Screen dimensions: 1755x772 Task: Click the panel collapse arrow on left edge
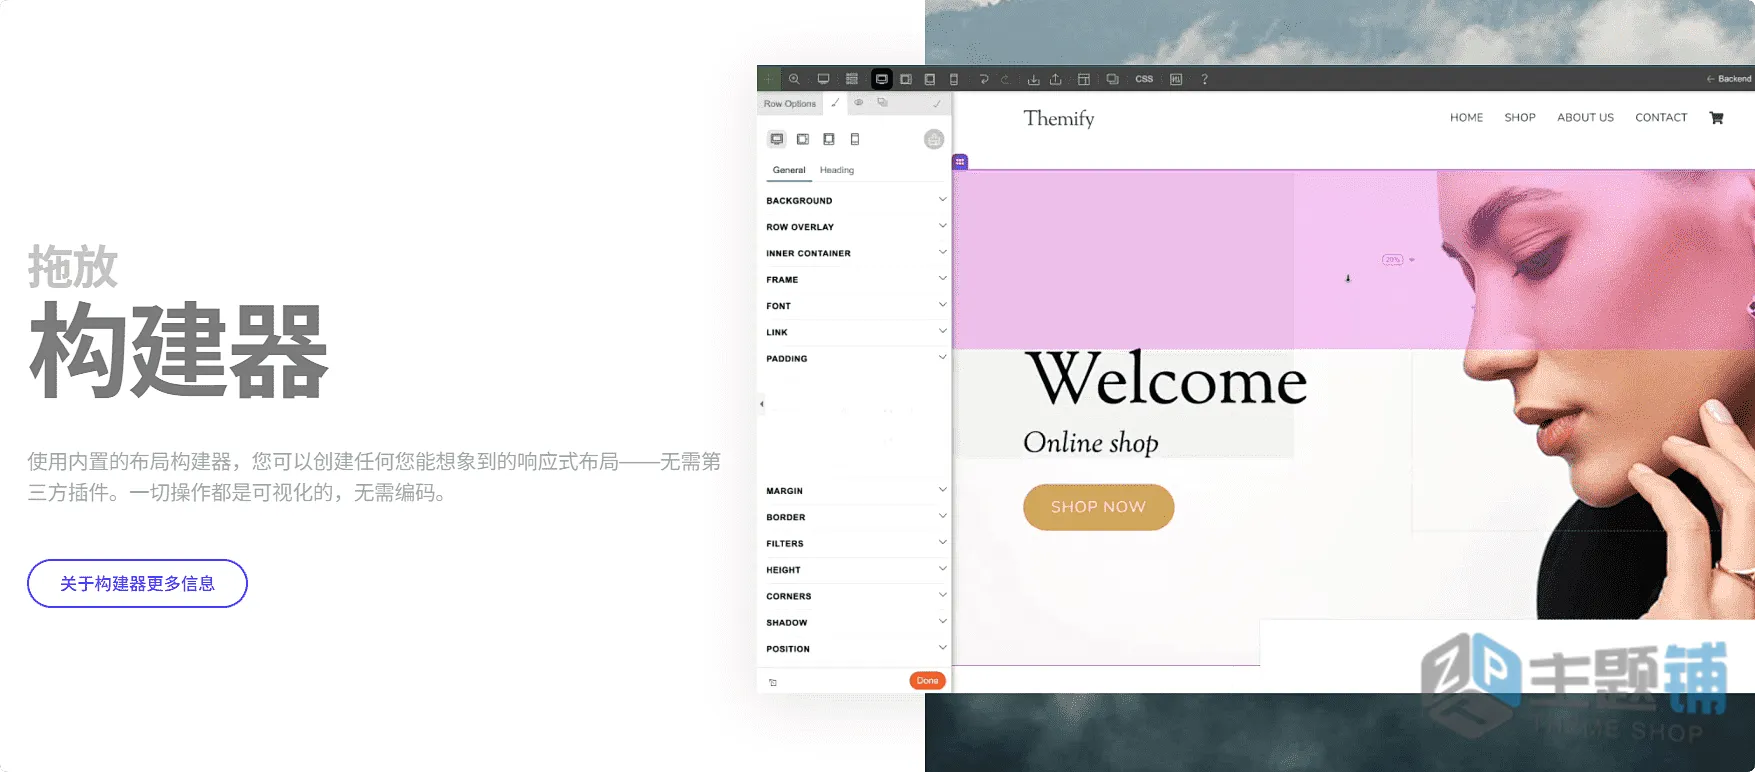coord(762,404)
